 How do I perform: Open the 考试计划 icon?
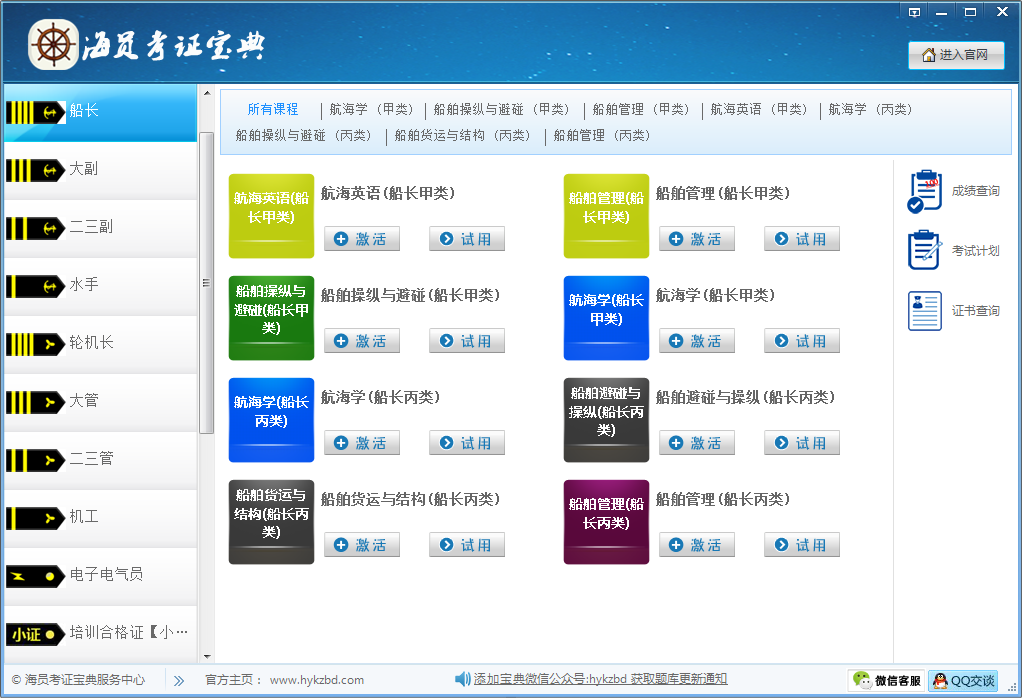(x=925, y=250)
